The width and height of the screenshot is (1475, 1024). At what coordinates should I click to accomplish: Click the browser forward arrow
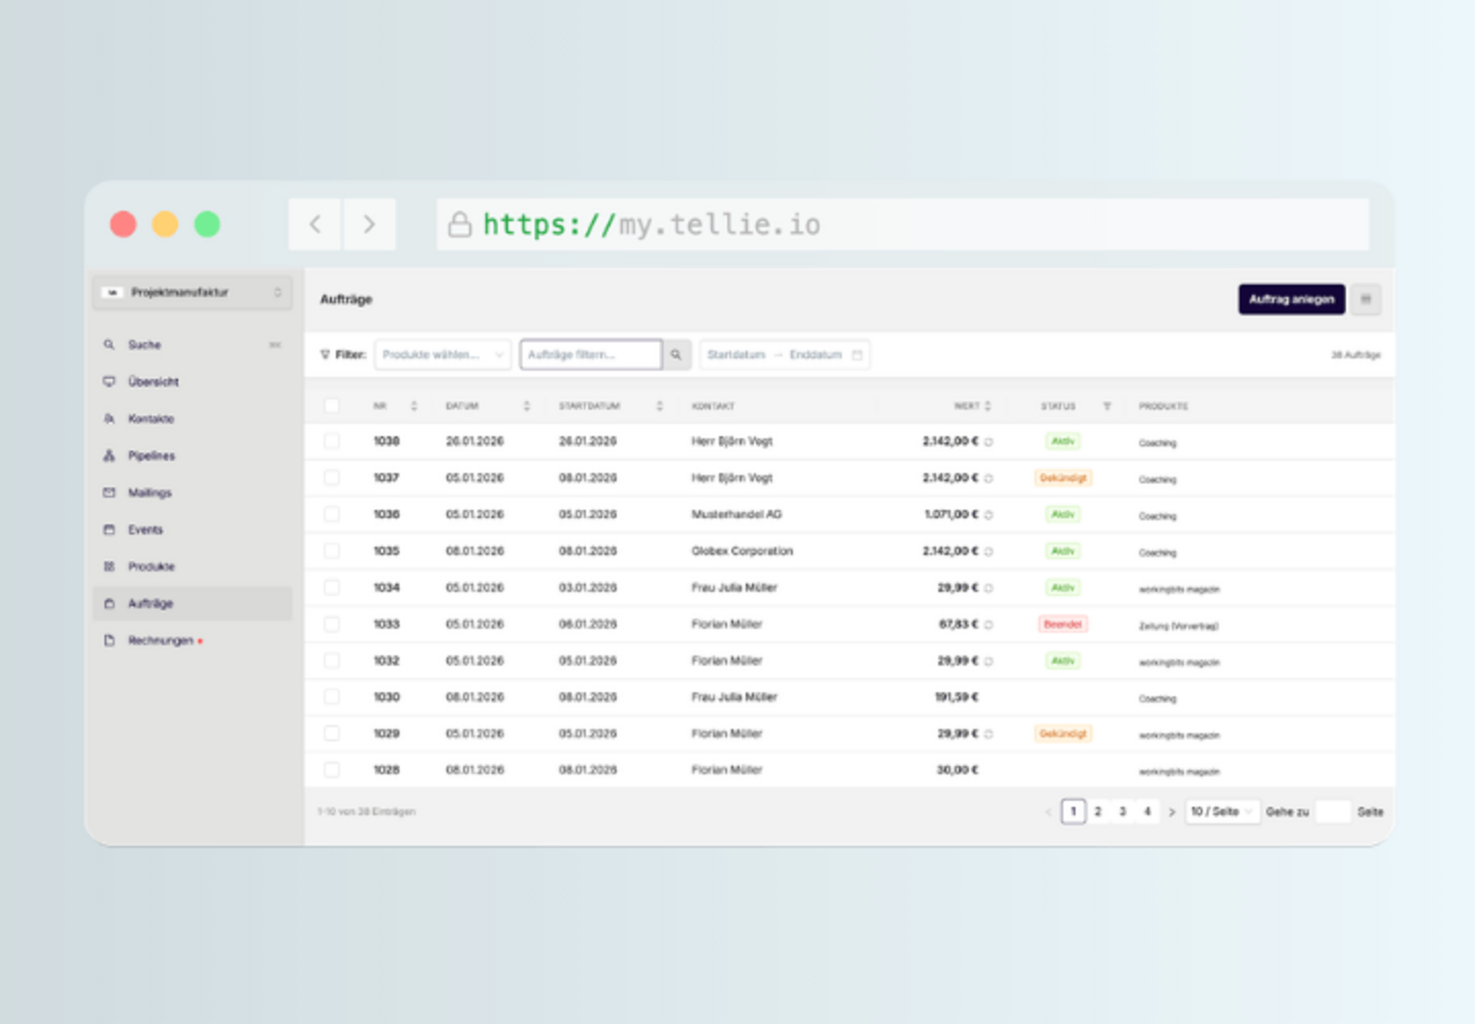pyautogui.click(x=369, y=224)
